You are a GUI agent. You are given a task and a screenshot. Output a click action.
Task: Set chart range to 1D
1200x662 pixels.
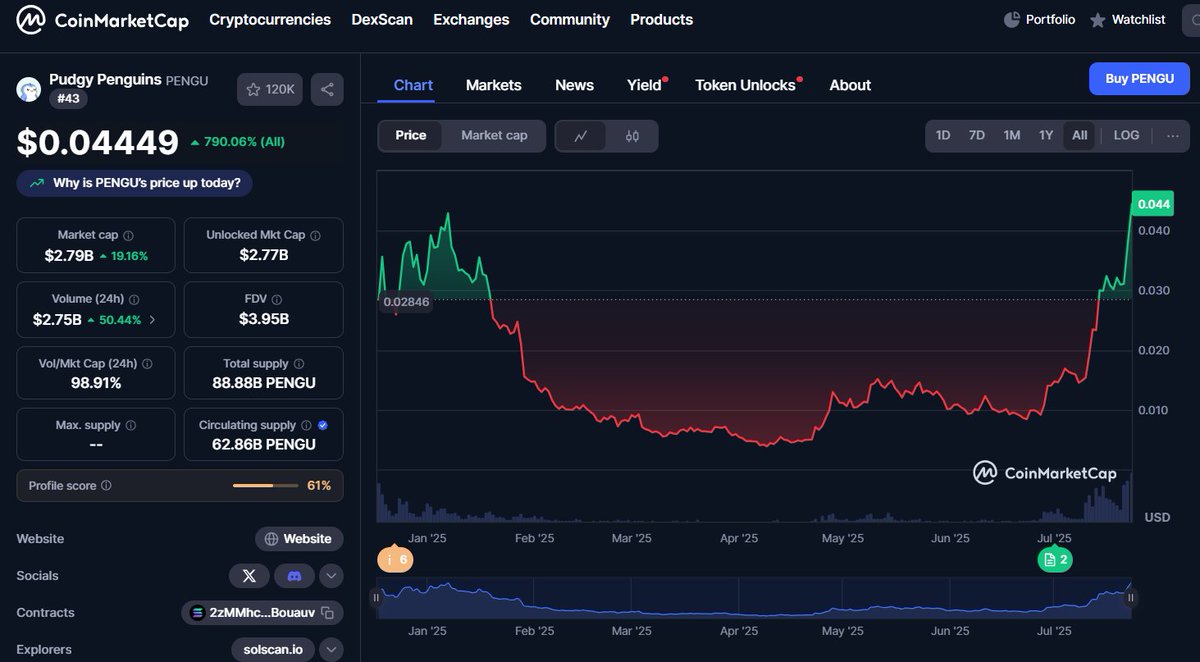943,135
